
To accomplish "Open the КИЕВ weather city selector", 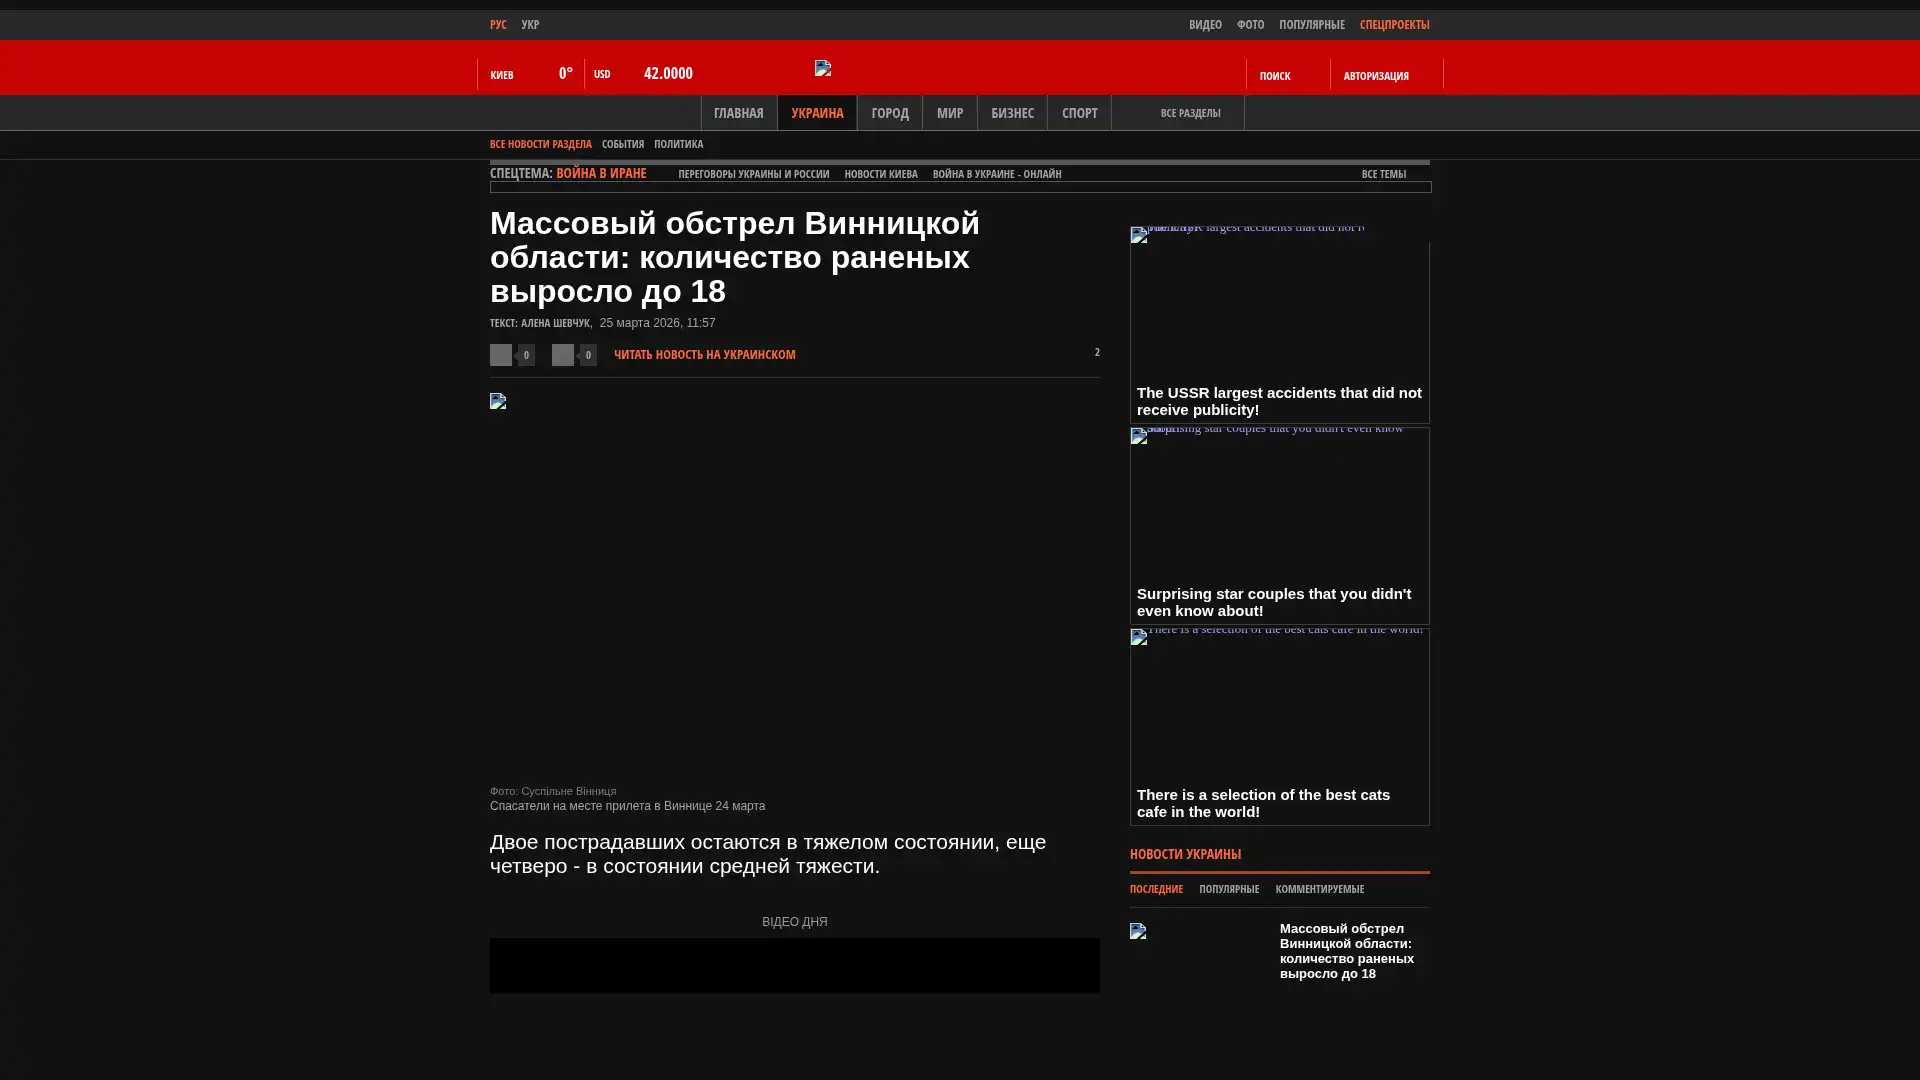I will click(x=502, y=75).
